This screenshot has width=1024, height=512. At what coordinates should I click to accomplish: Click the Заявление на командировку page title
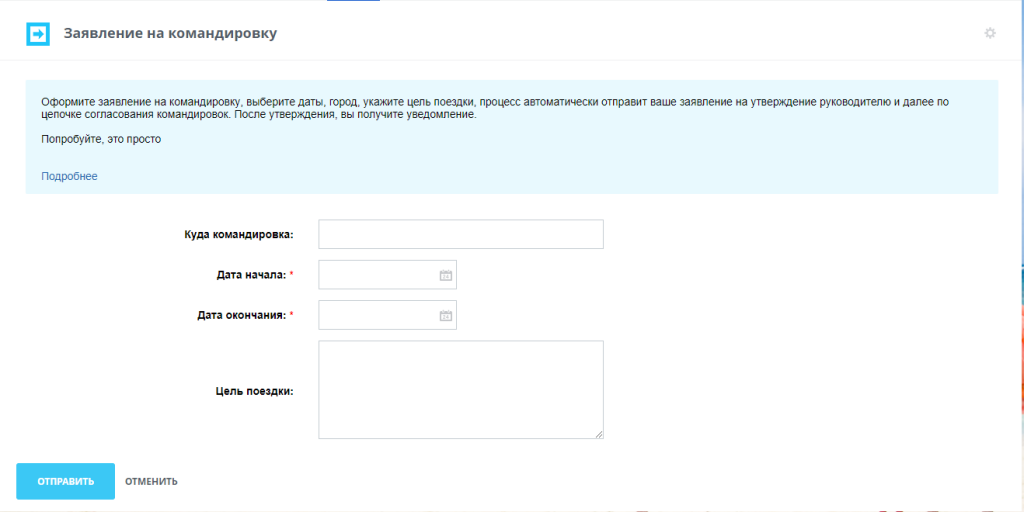coord(170,34)
